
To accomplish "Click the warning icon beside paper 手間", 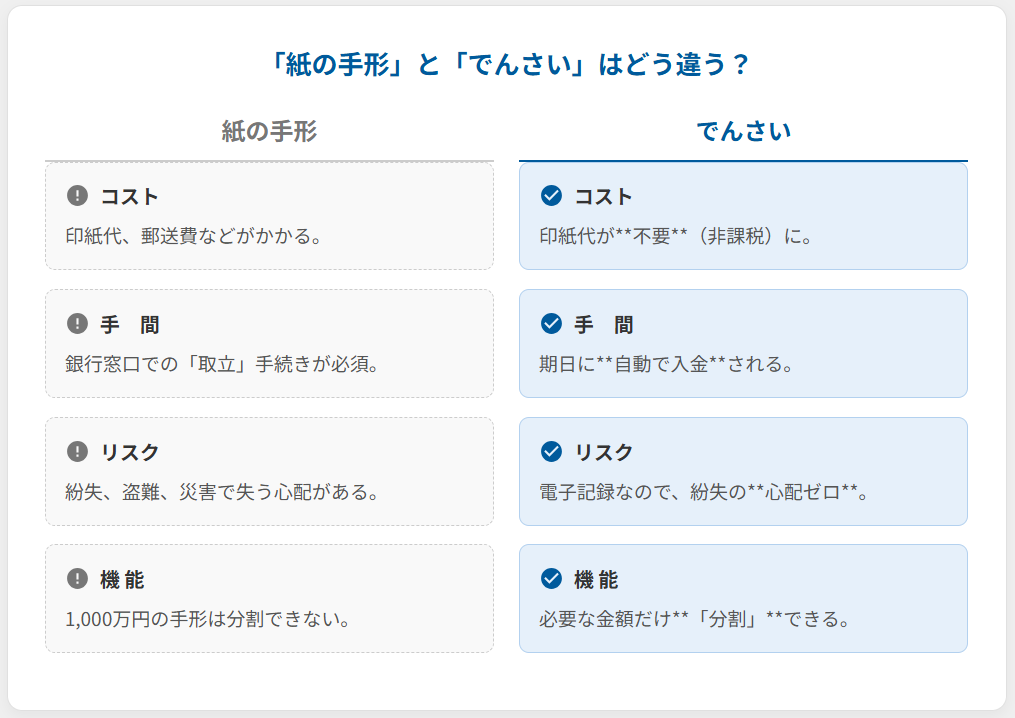I will pos(77,323).
